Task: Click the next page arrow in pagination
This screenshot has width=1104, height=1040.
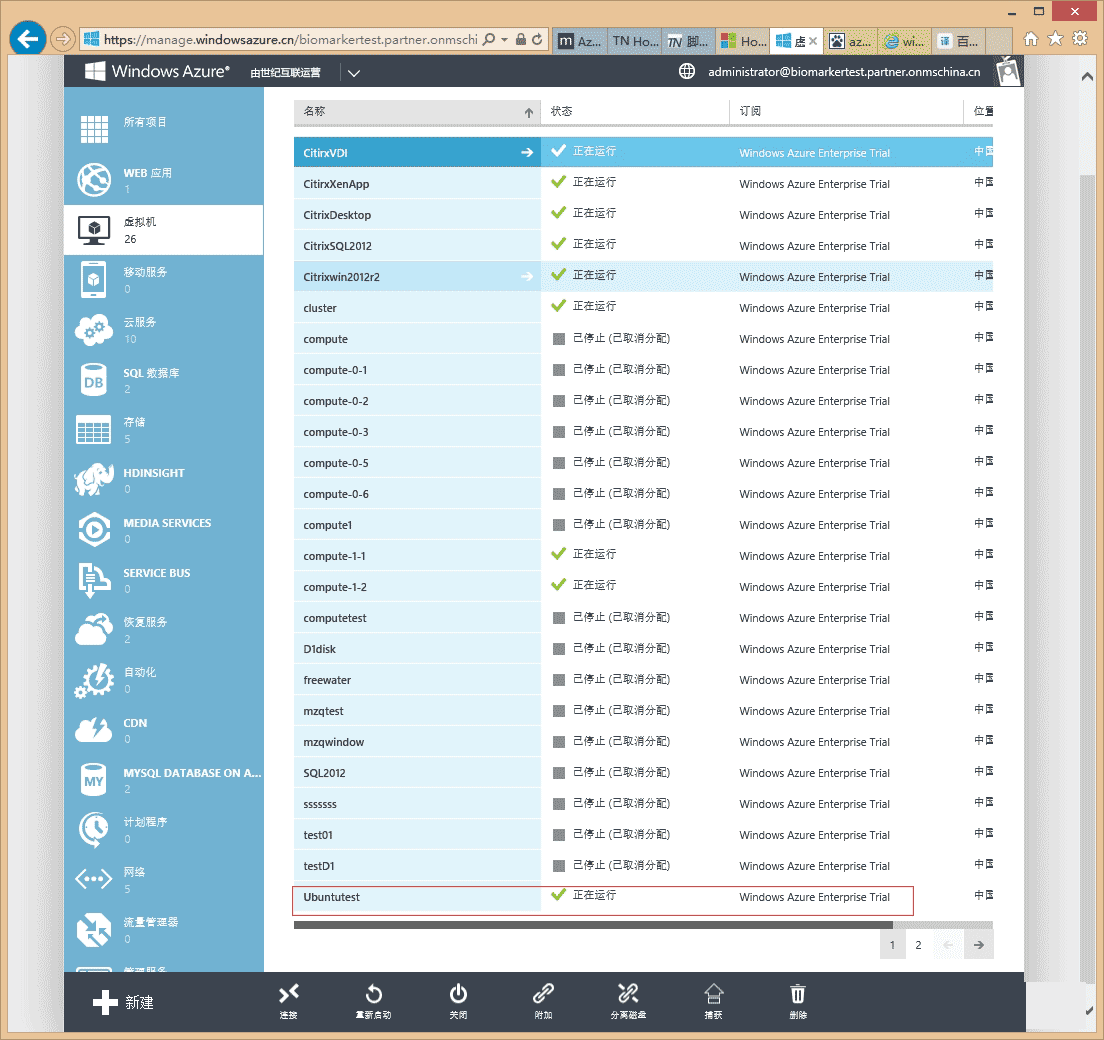Action: (x=979, y=945)
